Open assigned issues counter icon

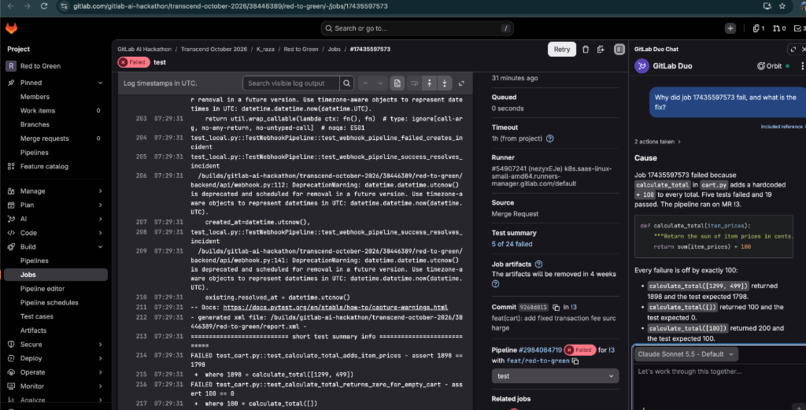click(x=758, y=28)
